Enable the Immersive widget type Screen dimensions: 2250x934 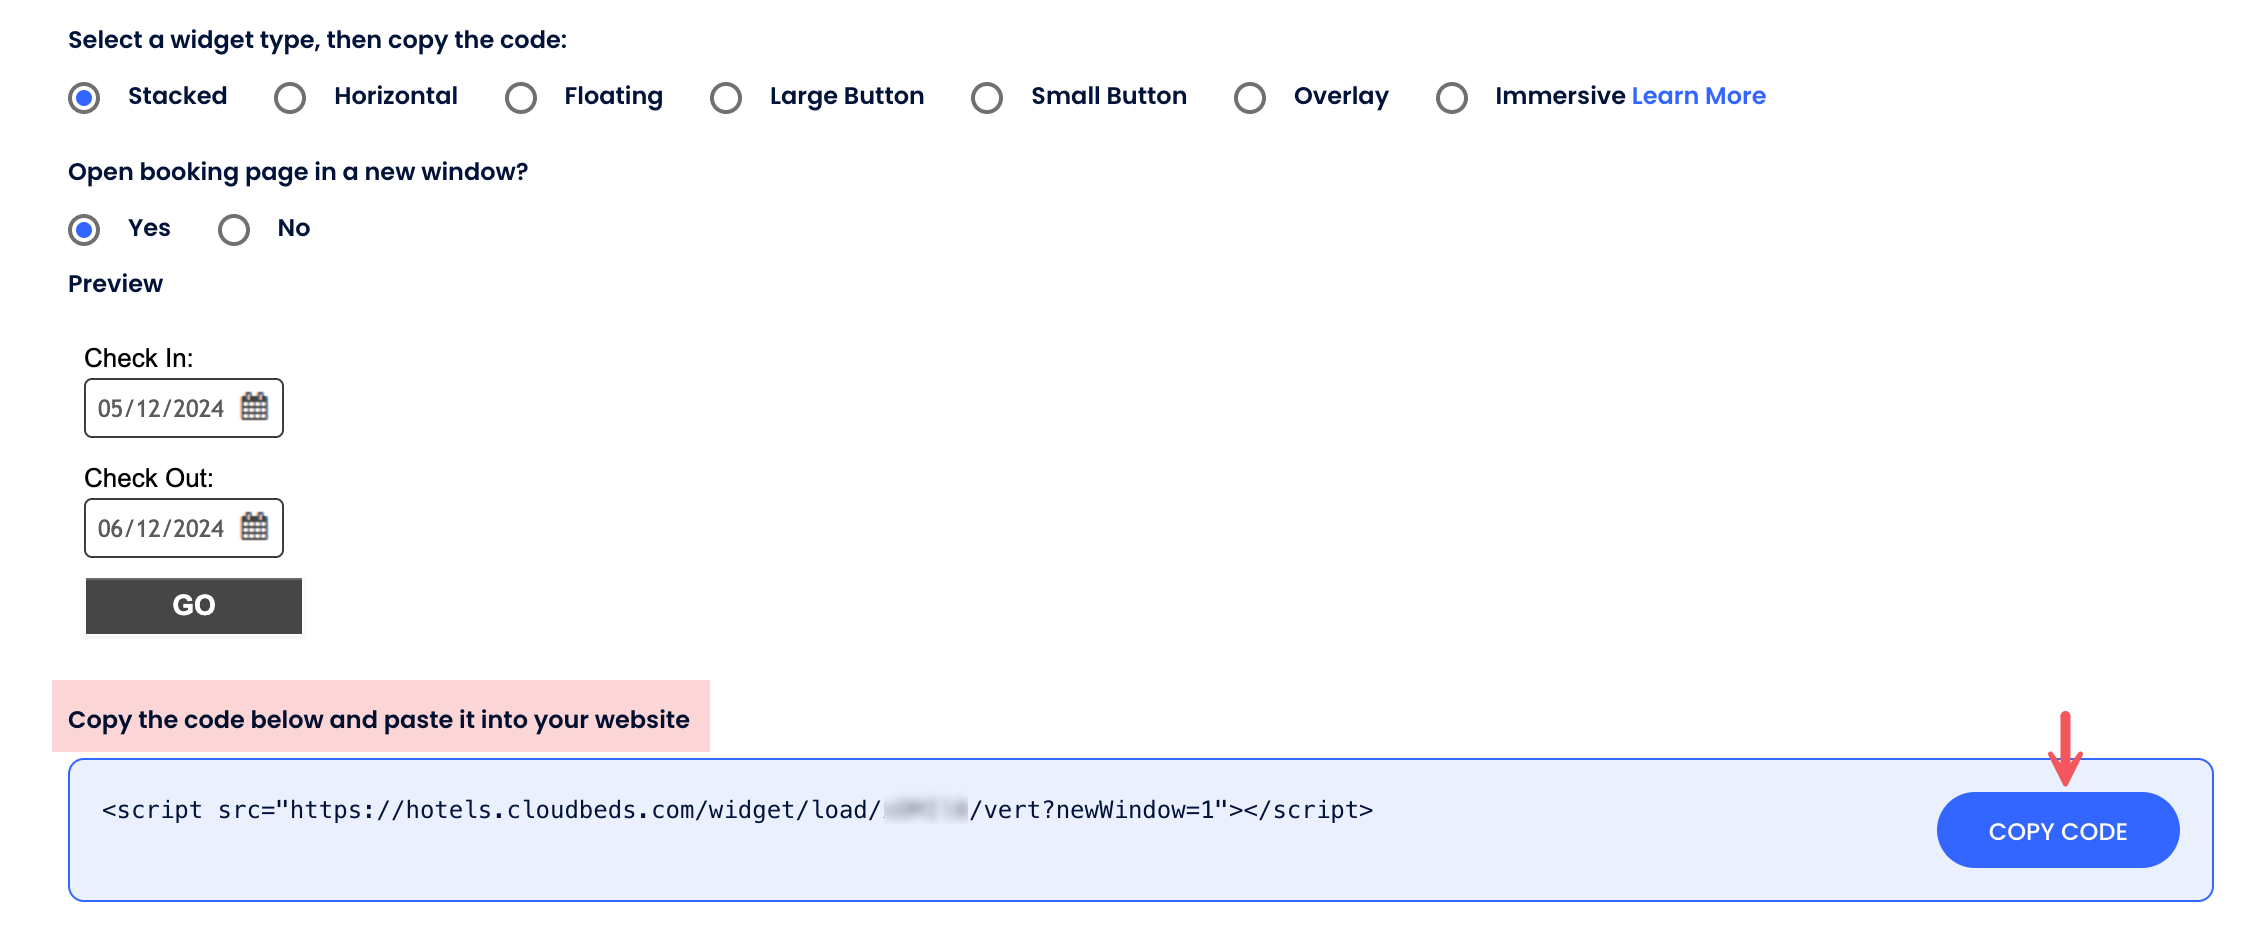pos(1452,98)
